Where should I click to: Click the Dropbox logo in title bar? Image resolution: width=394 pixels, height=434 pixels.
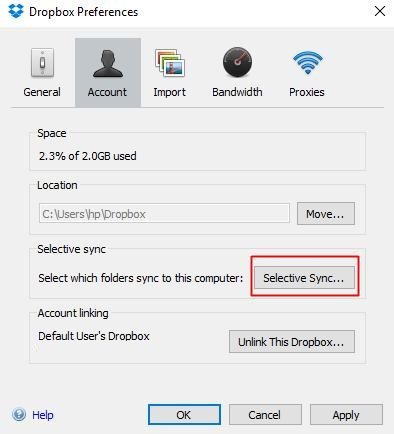click(16, 11)
